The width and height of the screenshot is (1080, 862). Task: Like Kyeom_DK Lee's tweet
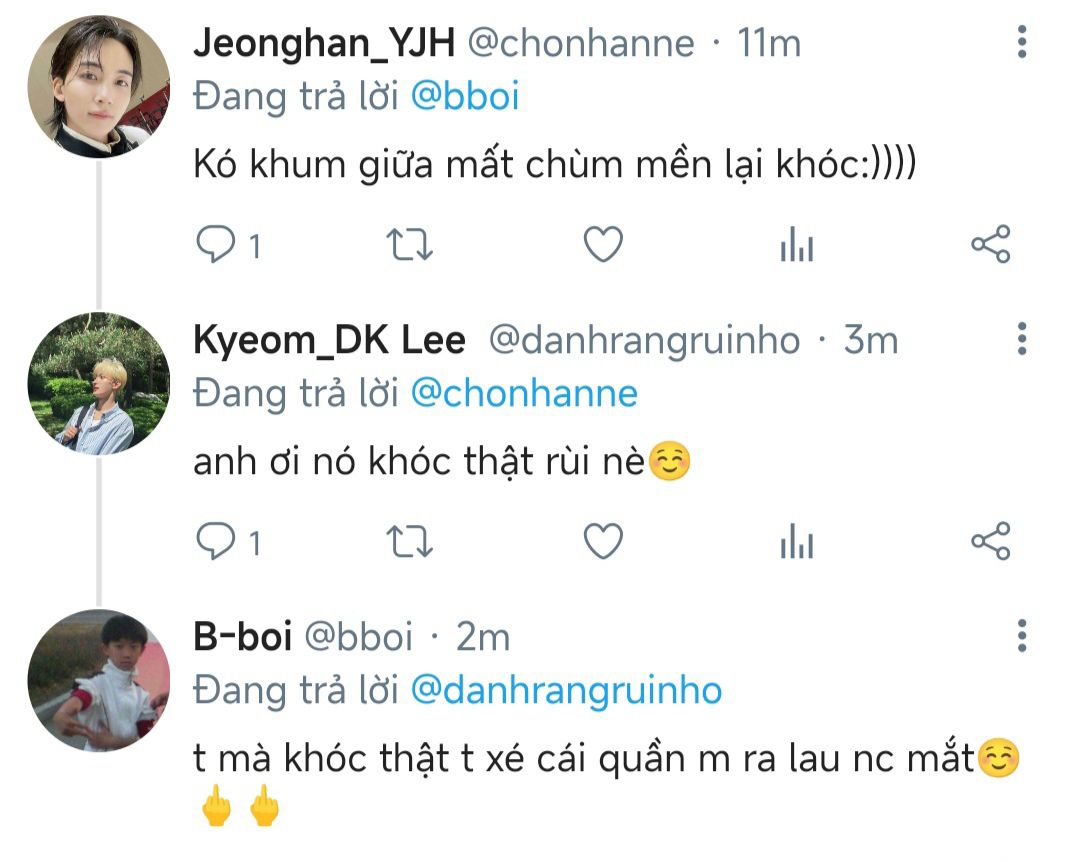coord(603,542)
